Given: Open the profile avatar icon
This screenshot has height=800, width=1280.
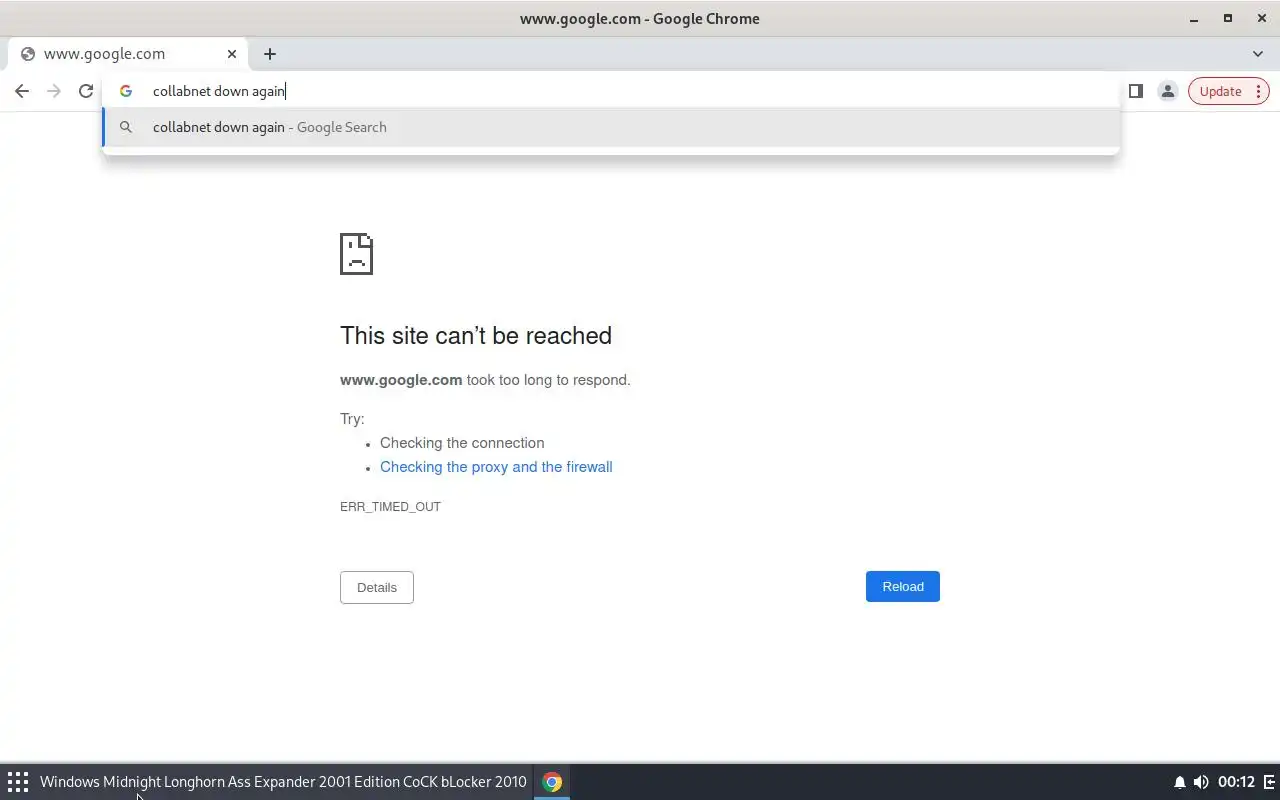Looking at the screenshot, I should coord(1167,91).
